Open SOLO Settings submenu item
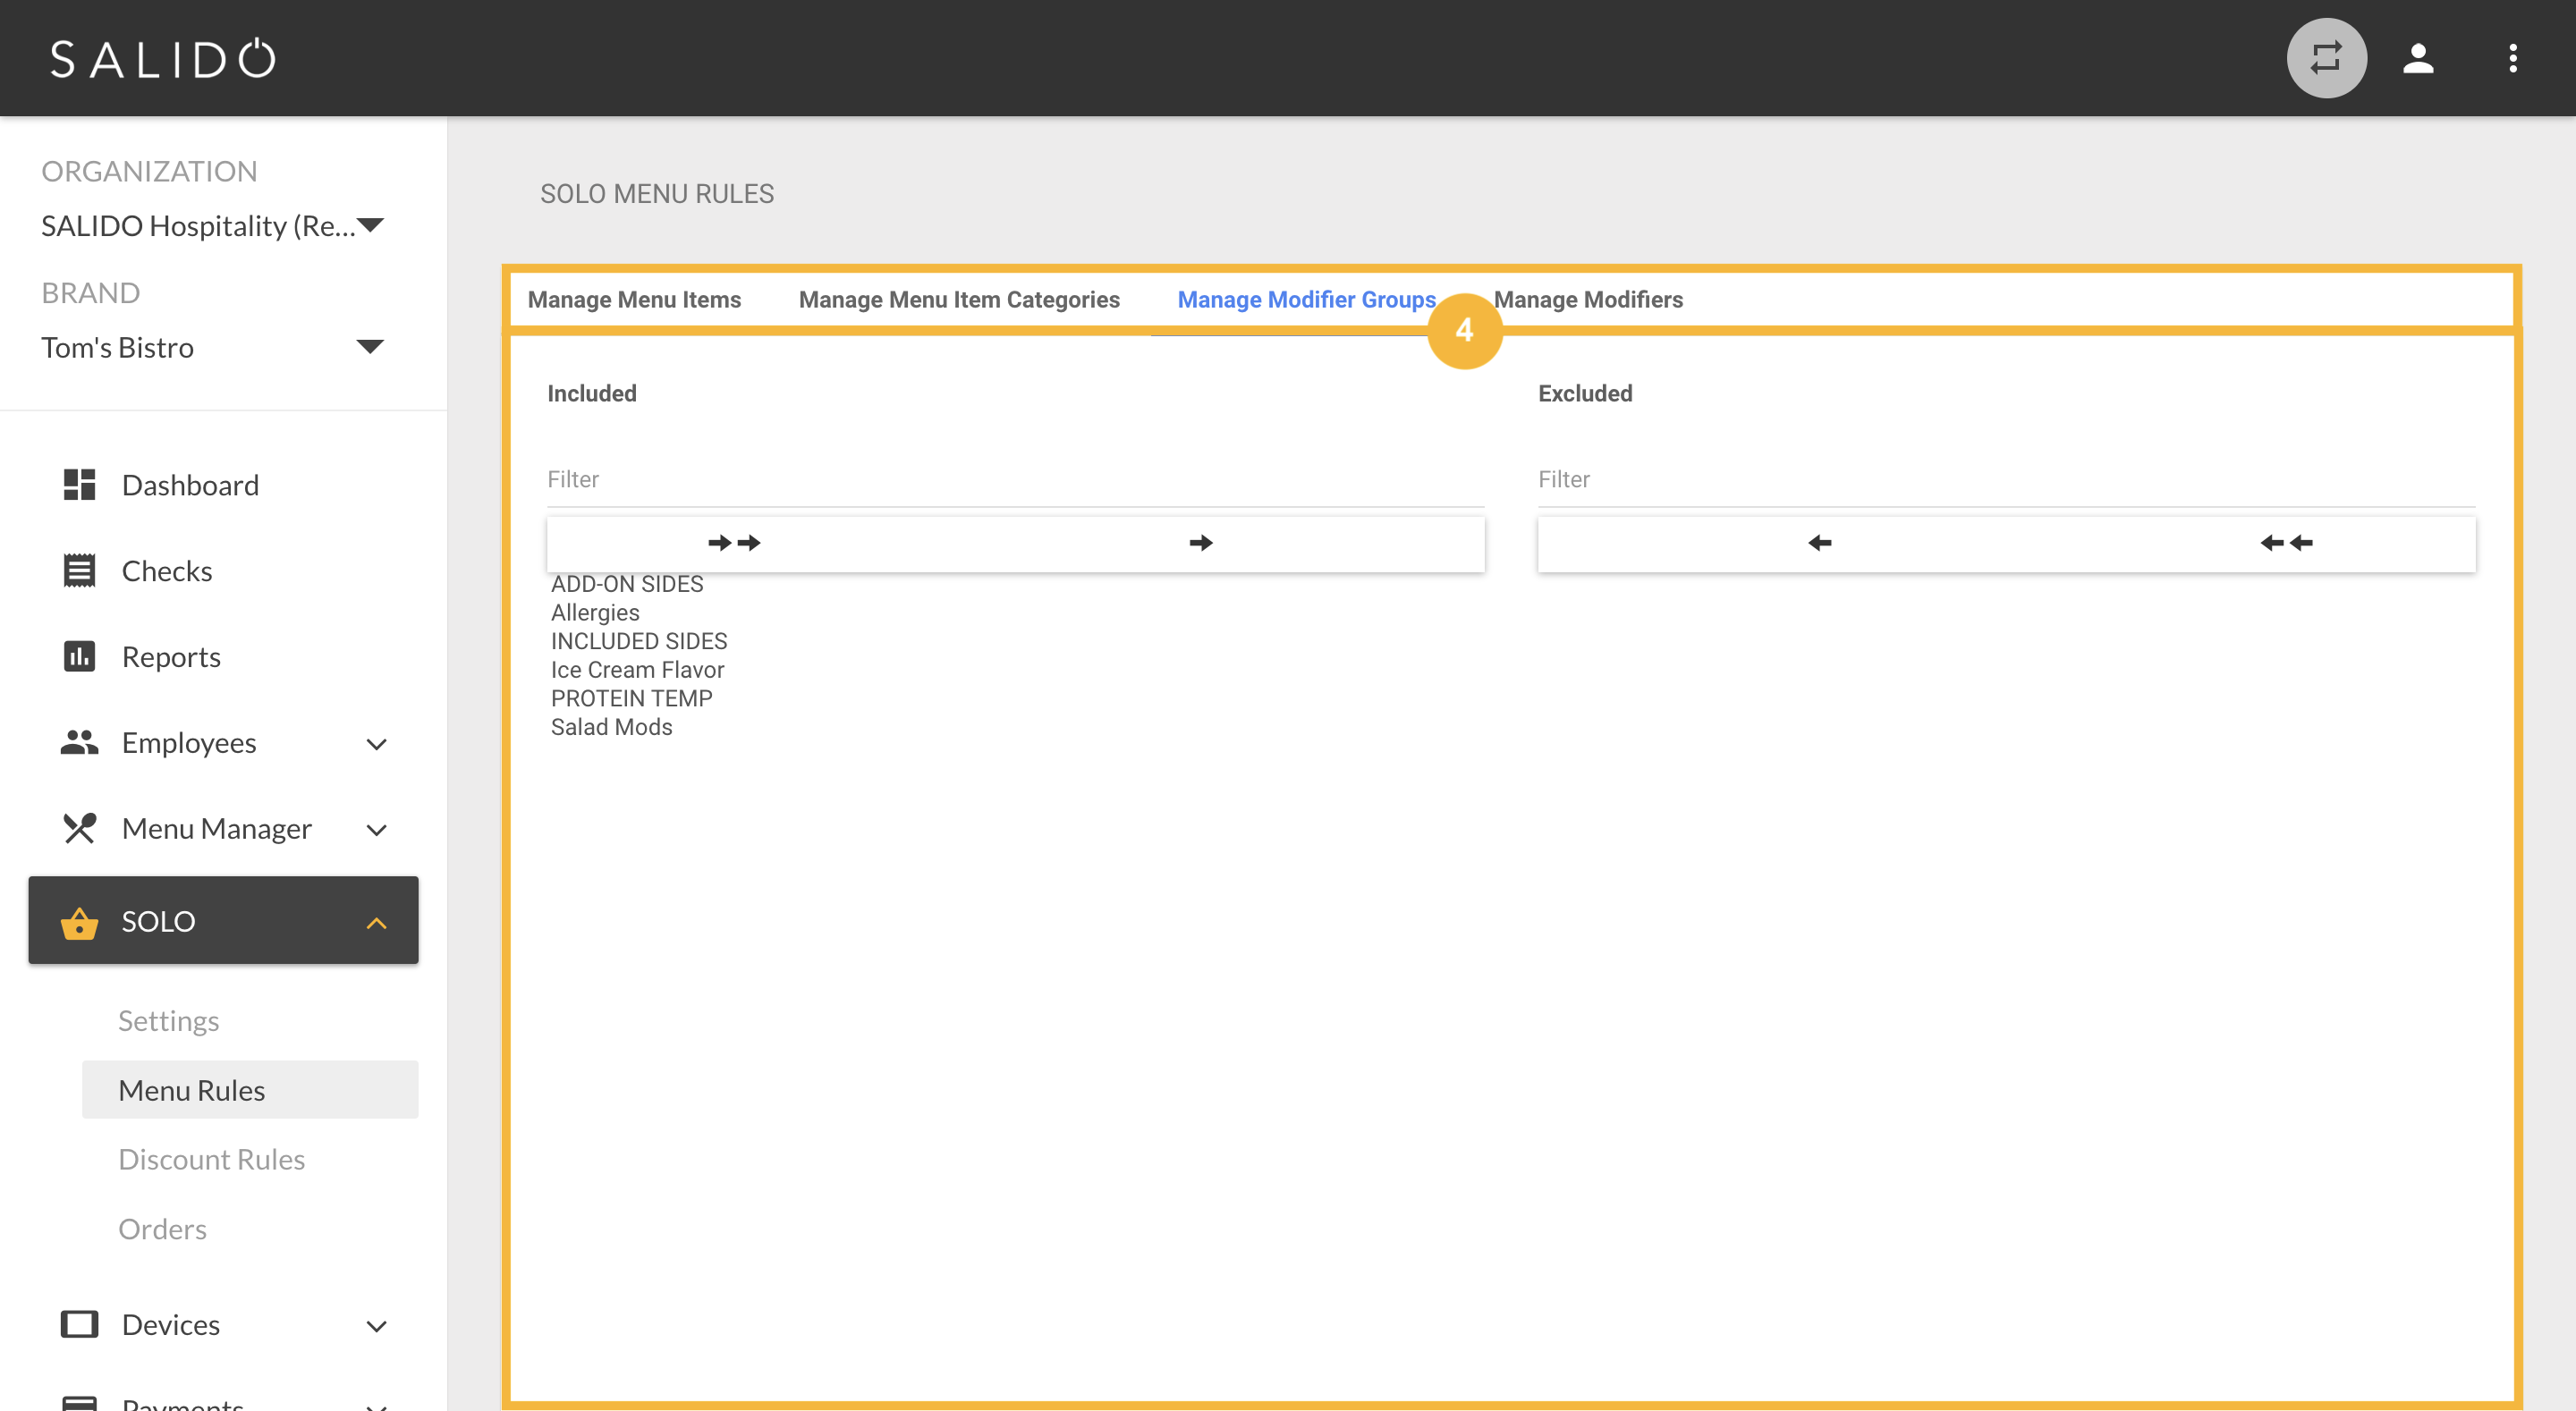 tap(168, 1021)
